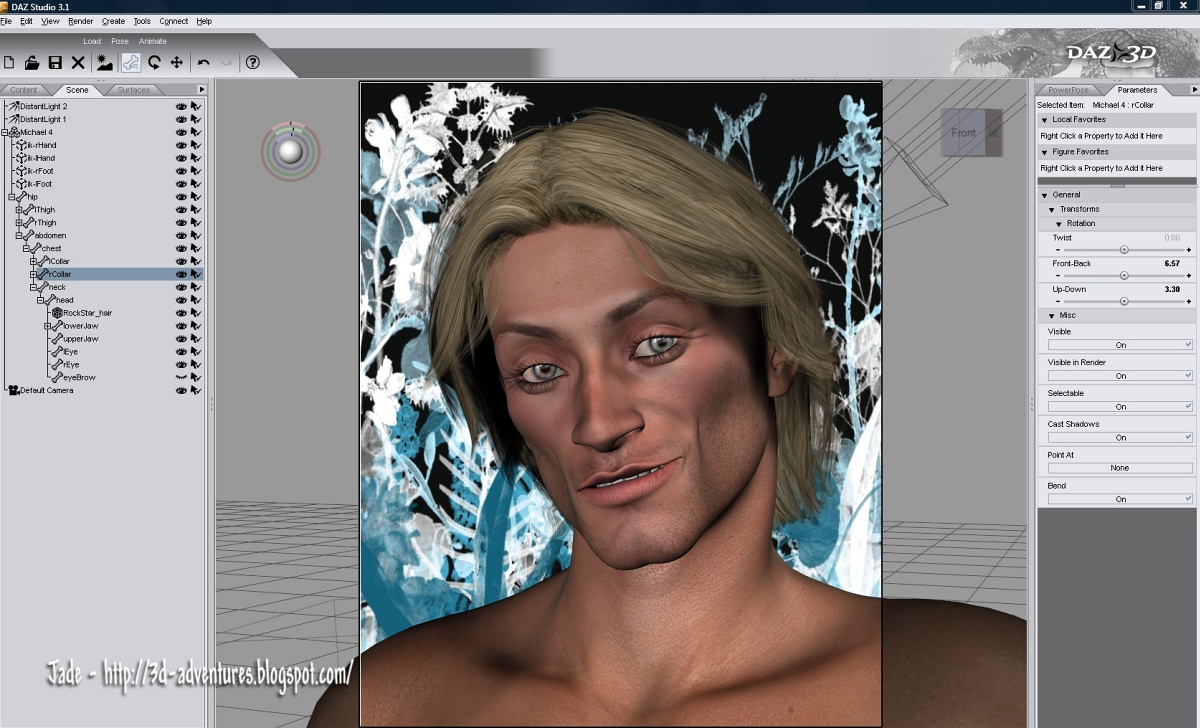The image size is (1200, 728).
Task: Click the Pose activity label
Action: point(120,41)
